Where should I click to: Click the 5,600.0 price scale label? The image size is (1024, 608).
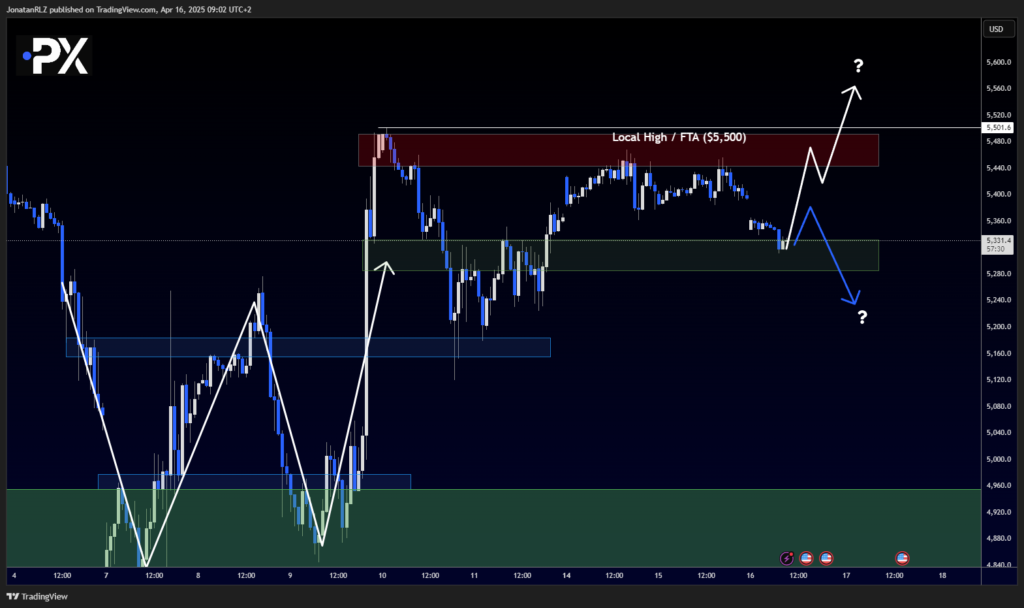pos(999,63)
